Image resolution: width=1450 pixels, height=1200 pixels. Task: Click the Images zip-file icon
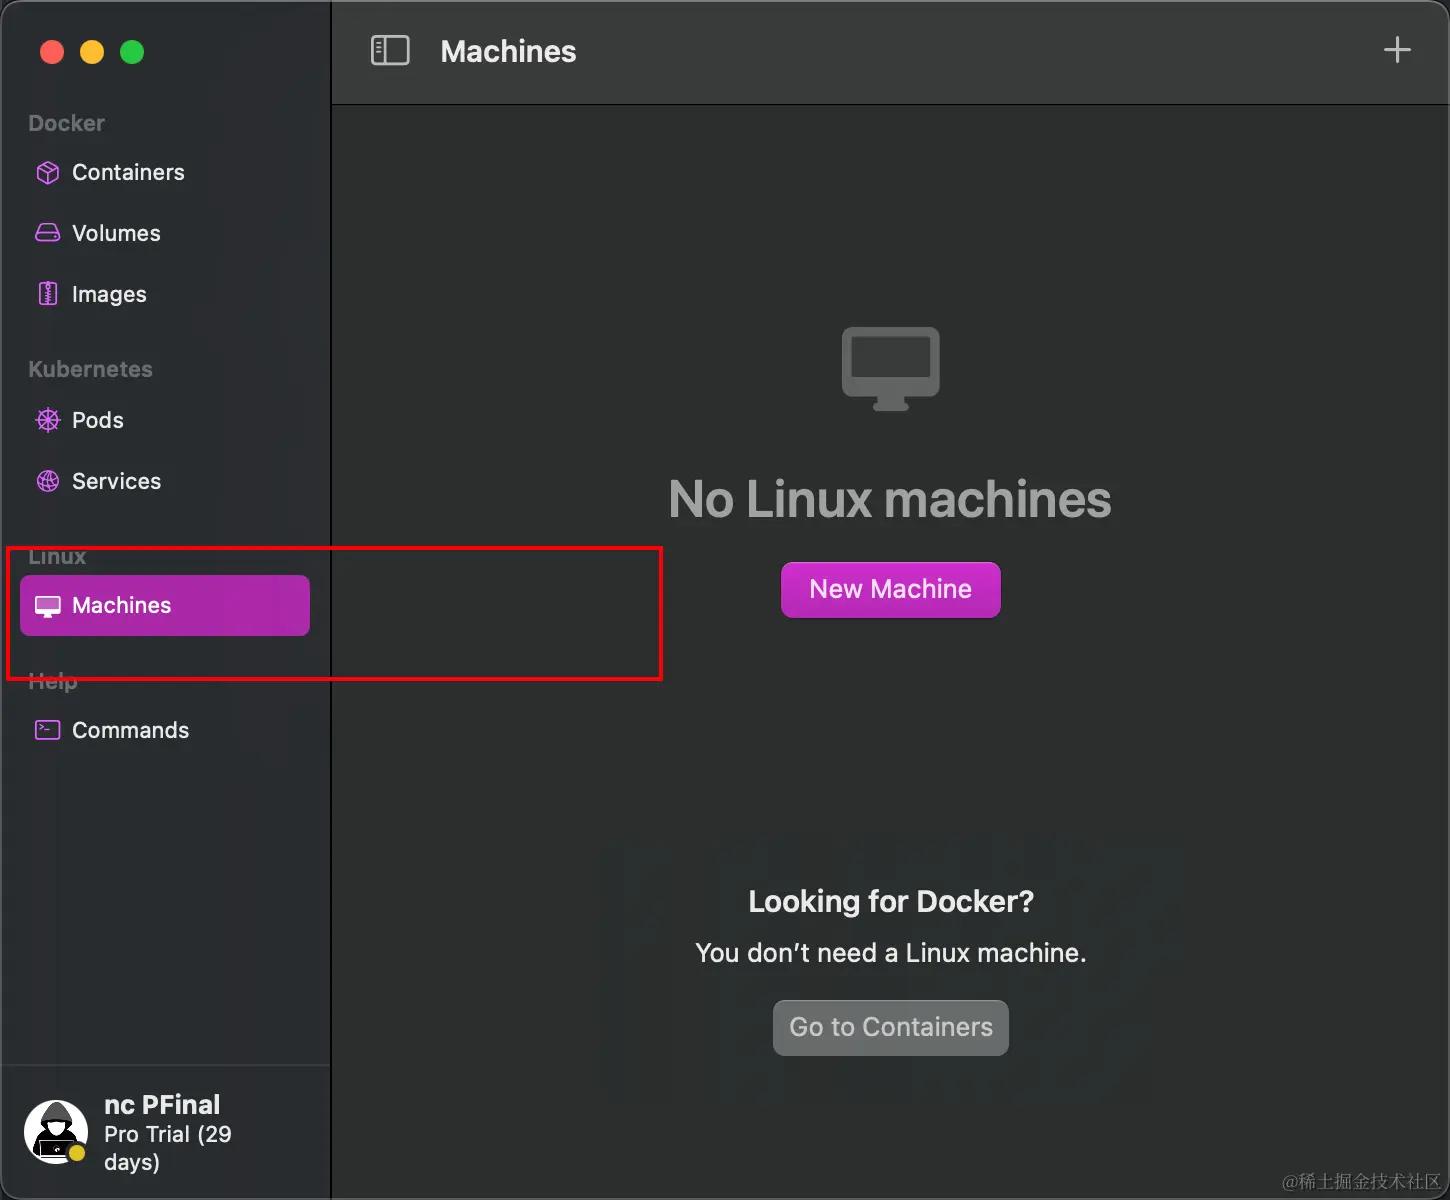[48, 294]
